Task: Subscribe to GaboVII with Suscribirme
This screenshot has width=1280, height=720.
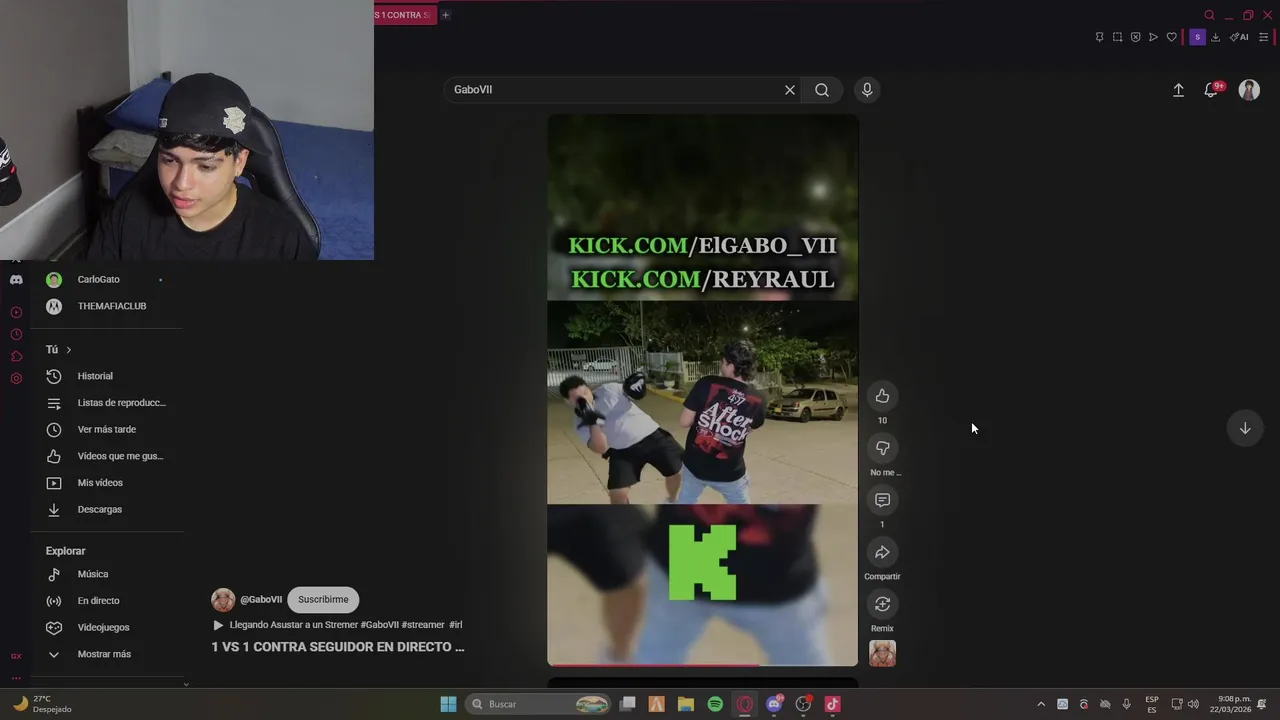Action: (323, 599)
